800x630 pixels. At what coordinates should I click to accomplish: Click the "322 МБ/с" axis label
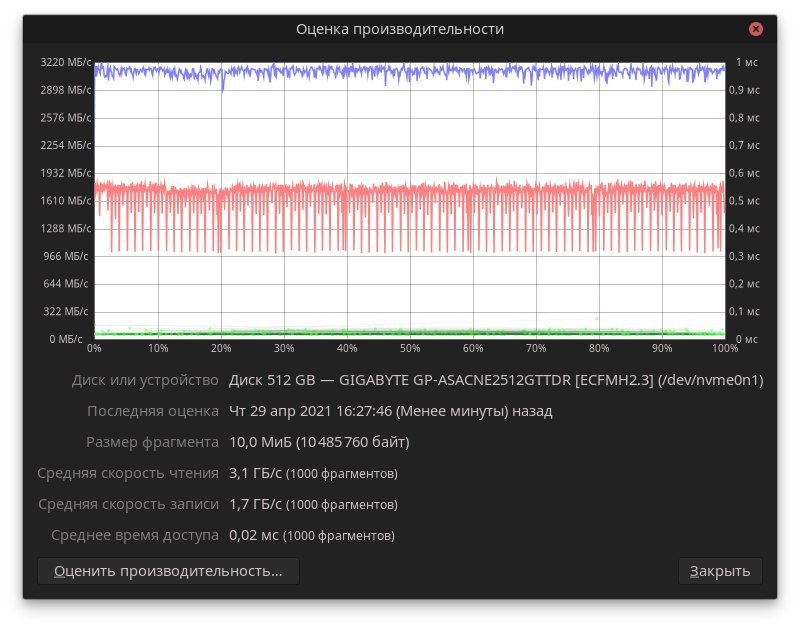click(x=66, y=312)
